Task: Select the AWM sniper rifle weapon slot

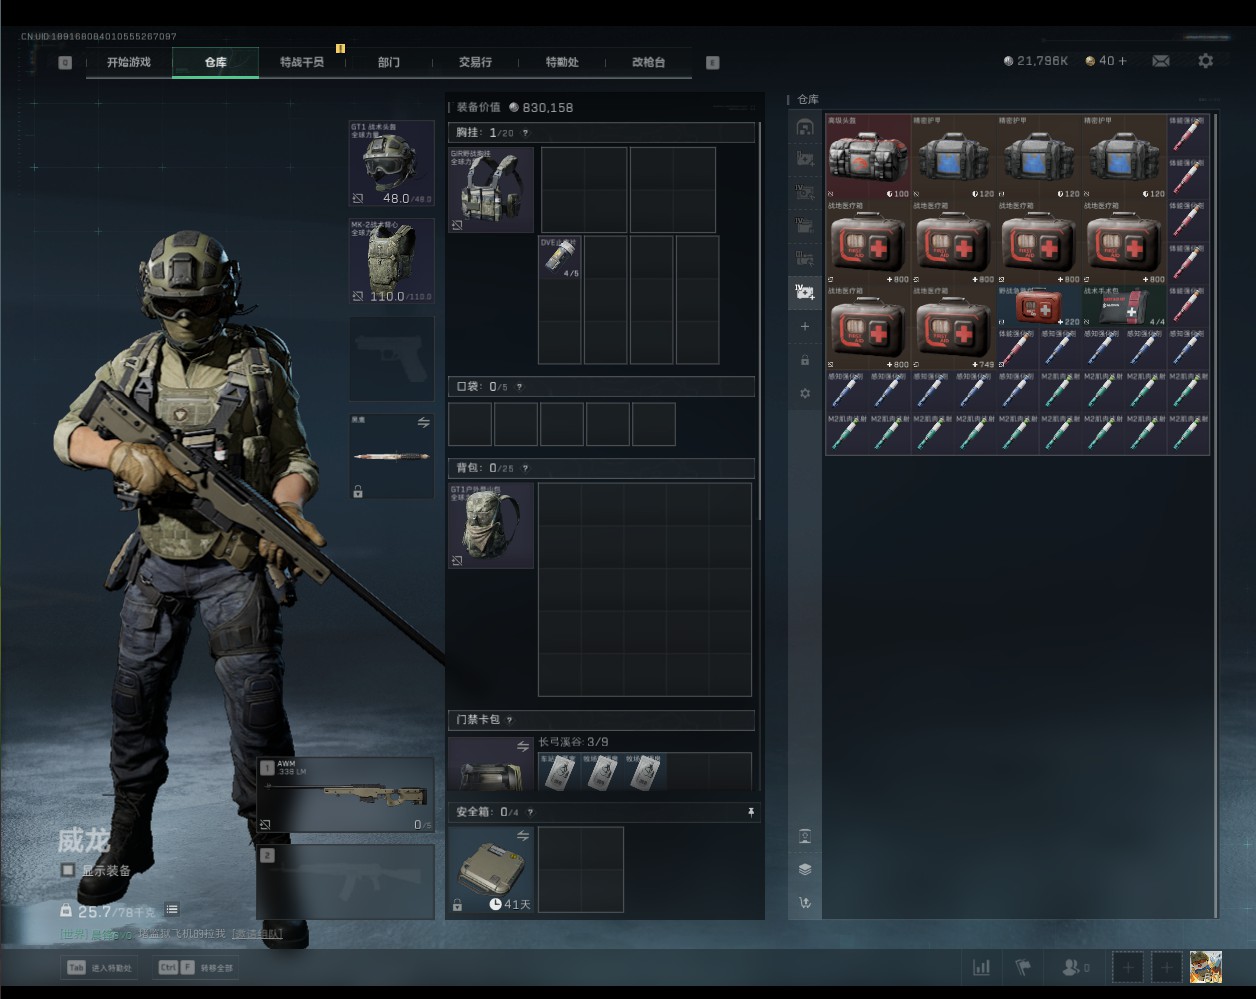Action: [346, 795]
